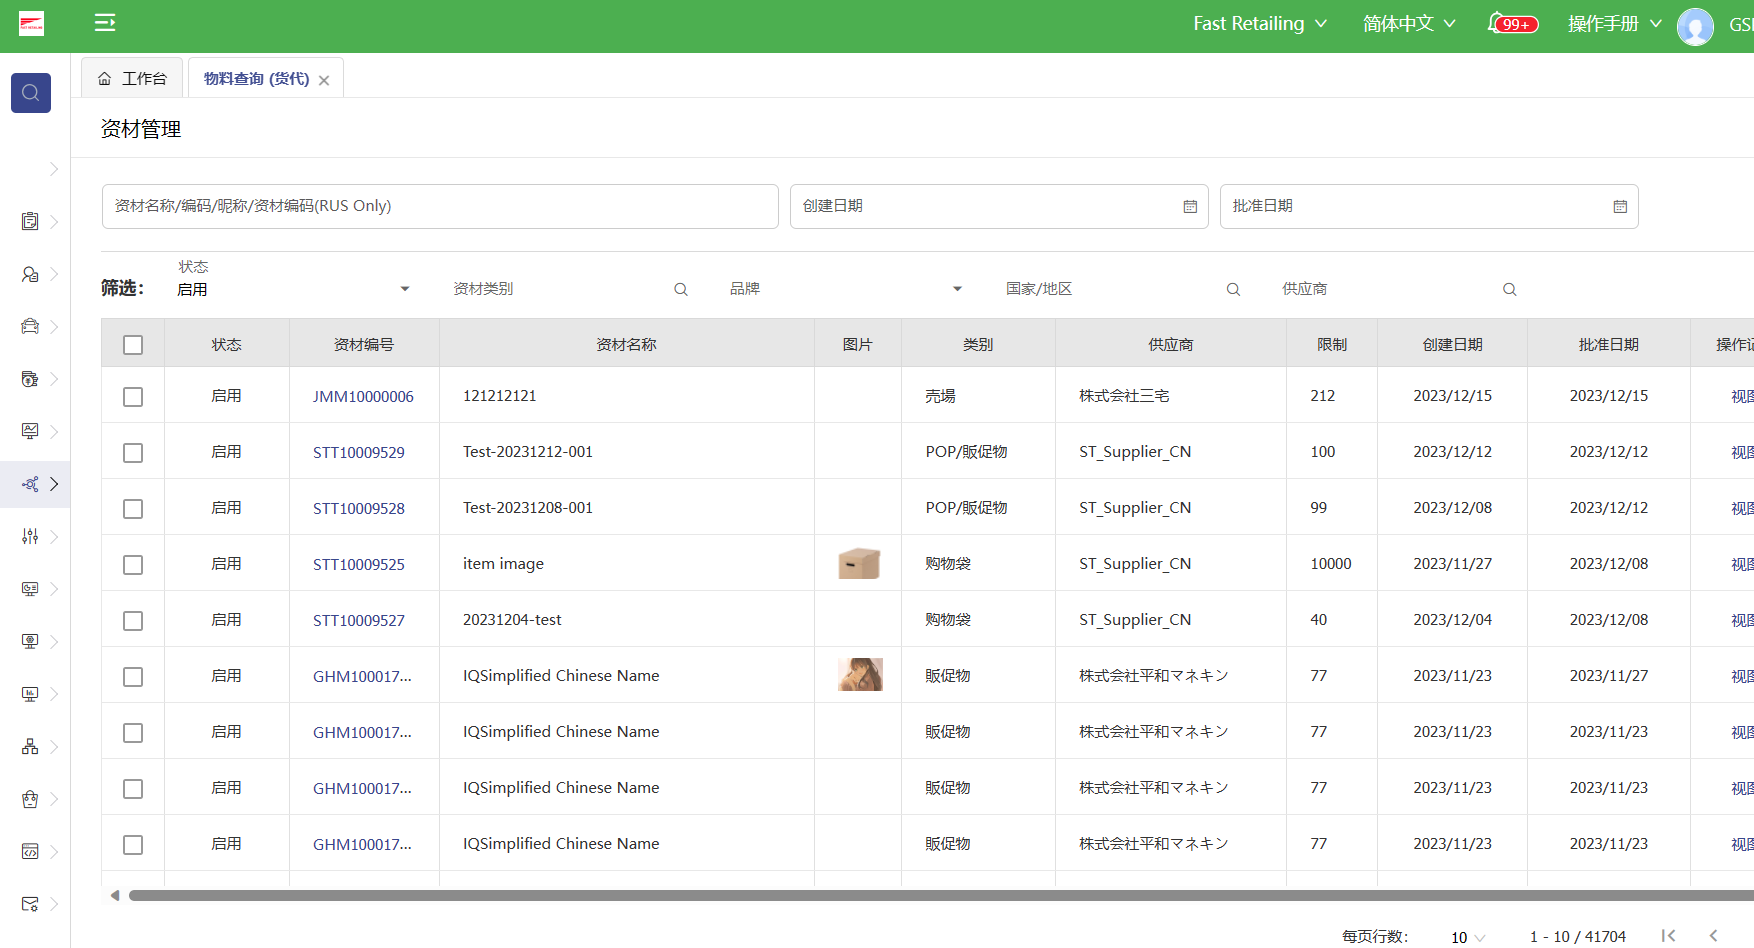Viewport: 1754px width, 948px height.
Task: Check the row for STT10009525
Action: [133, 565]
